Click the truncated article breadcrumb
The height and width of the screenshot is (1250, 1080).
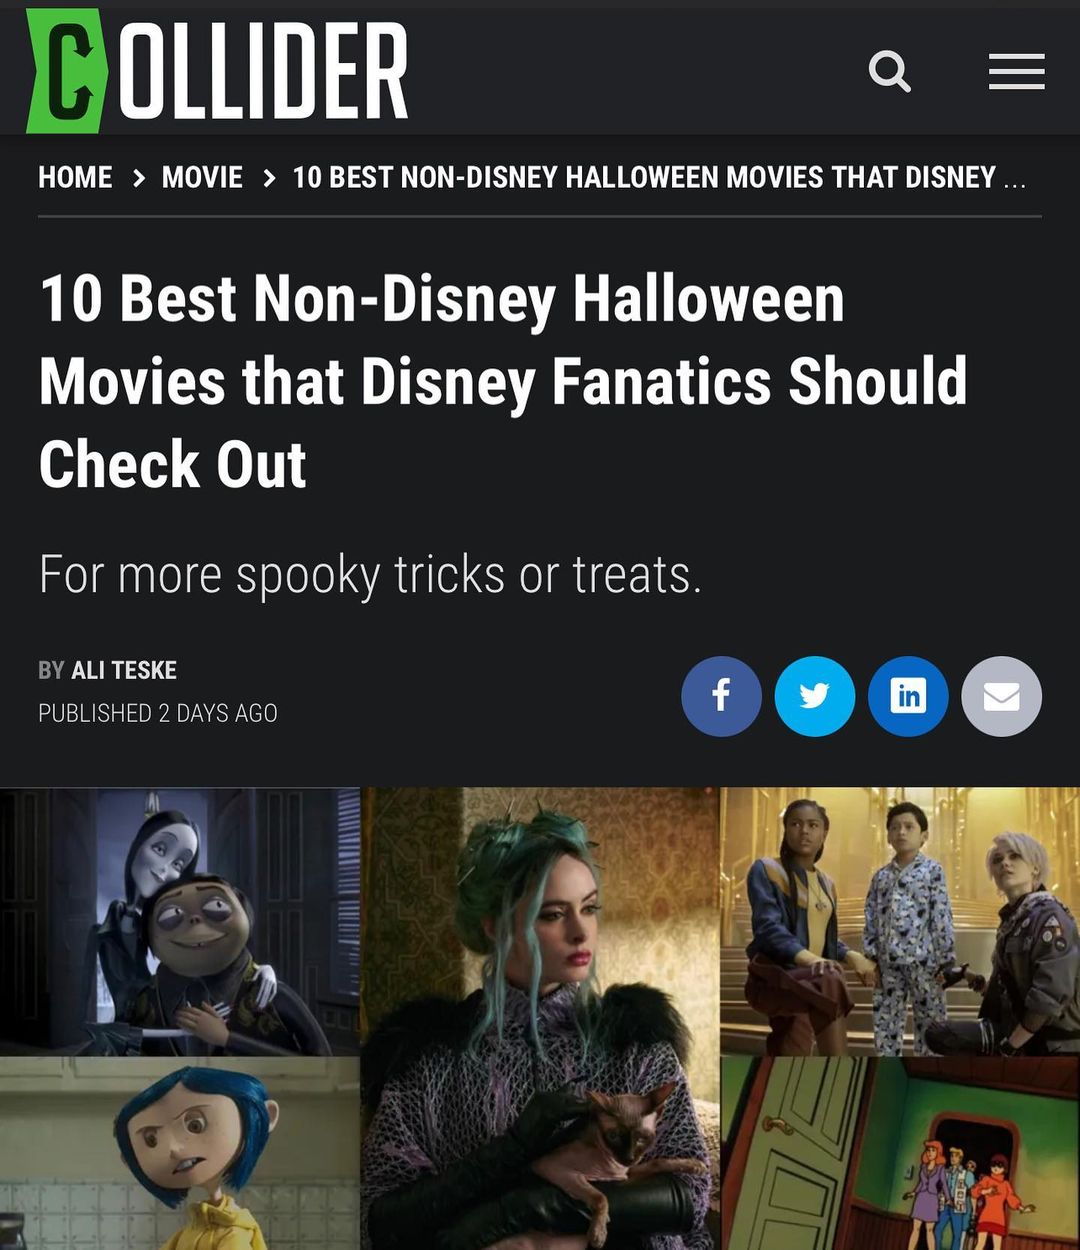point(659,178)
